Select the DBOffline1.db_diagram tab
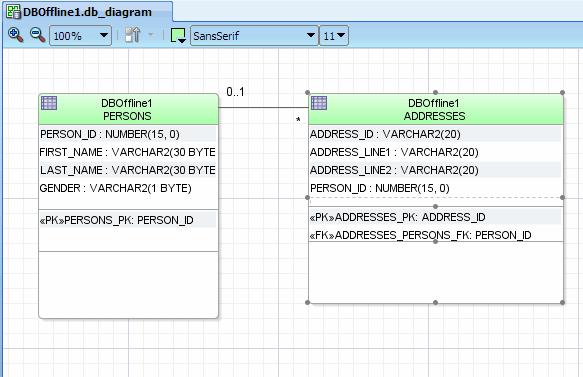Screen dimensions: 583x377 87,12
